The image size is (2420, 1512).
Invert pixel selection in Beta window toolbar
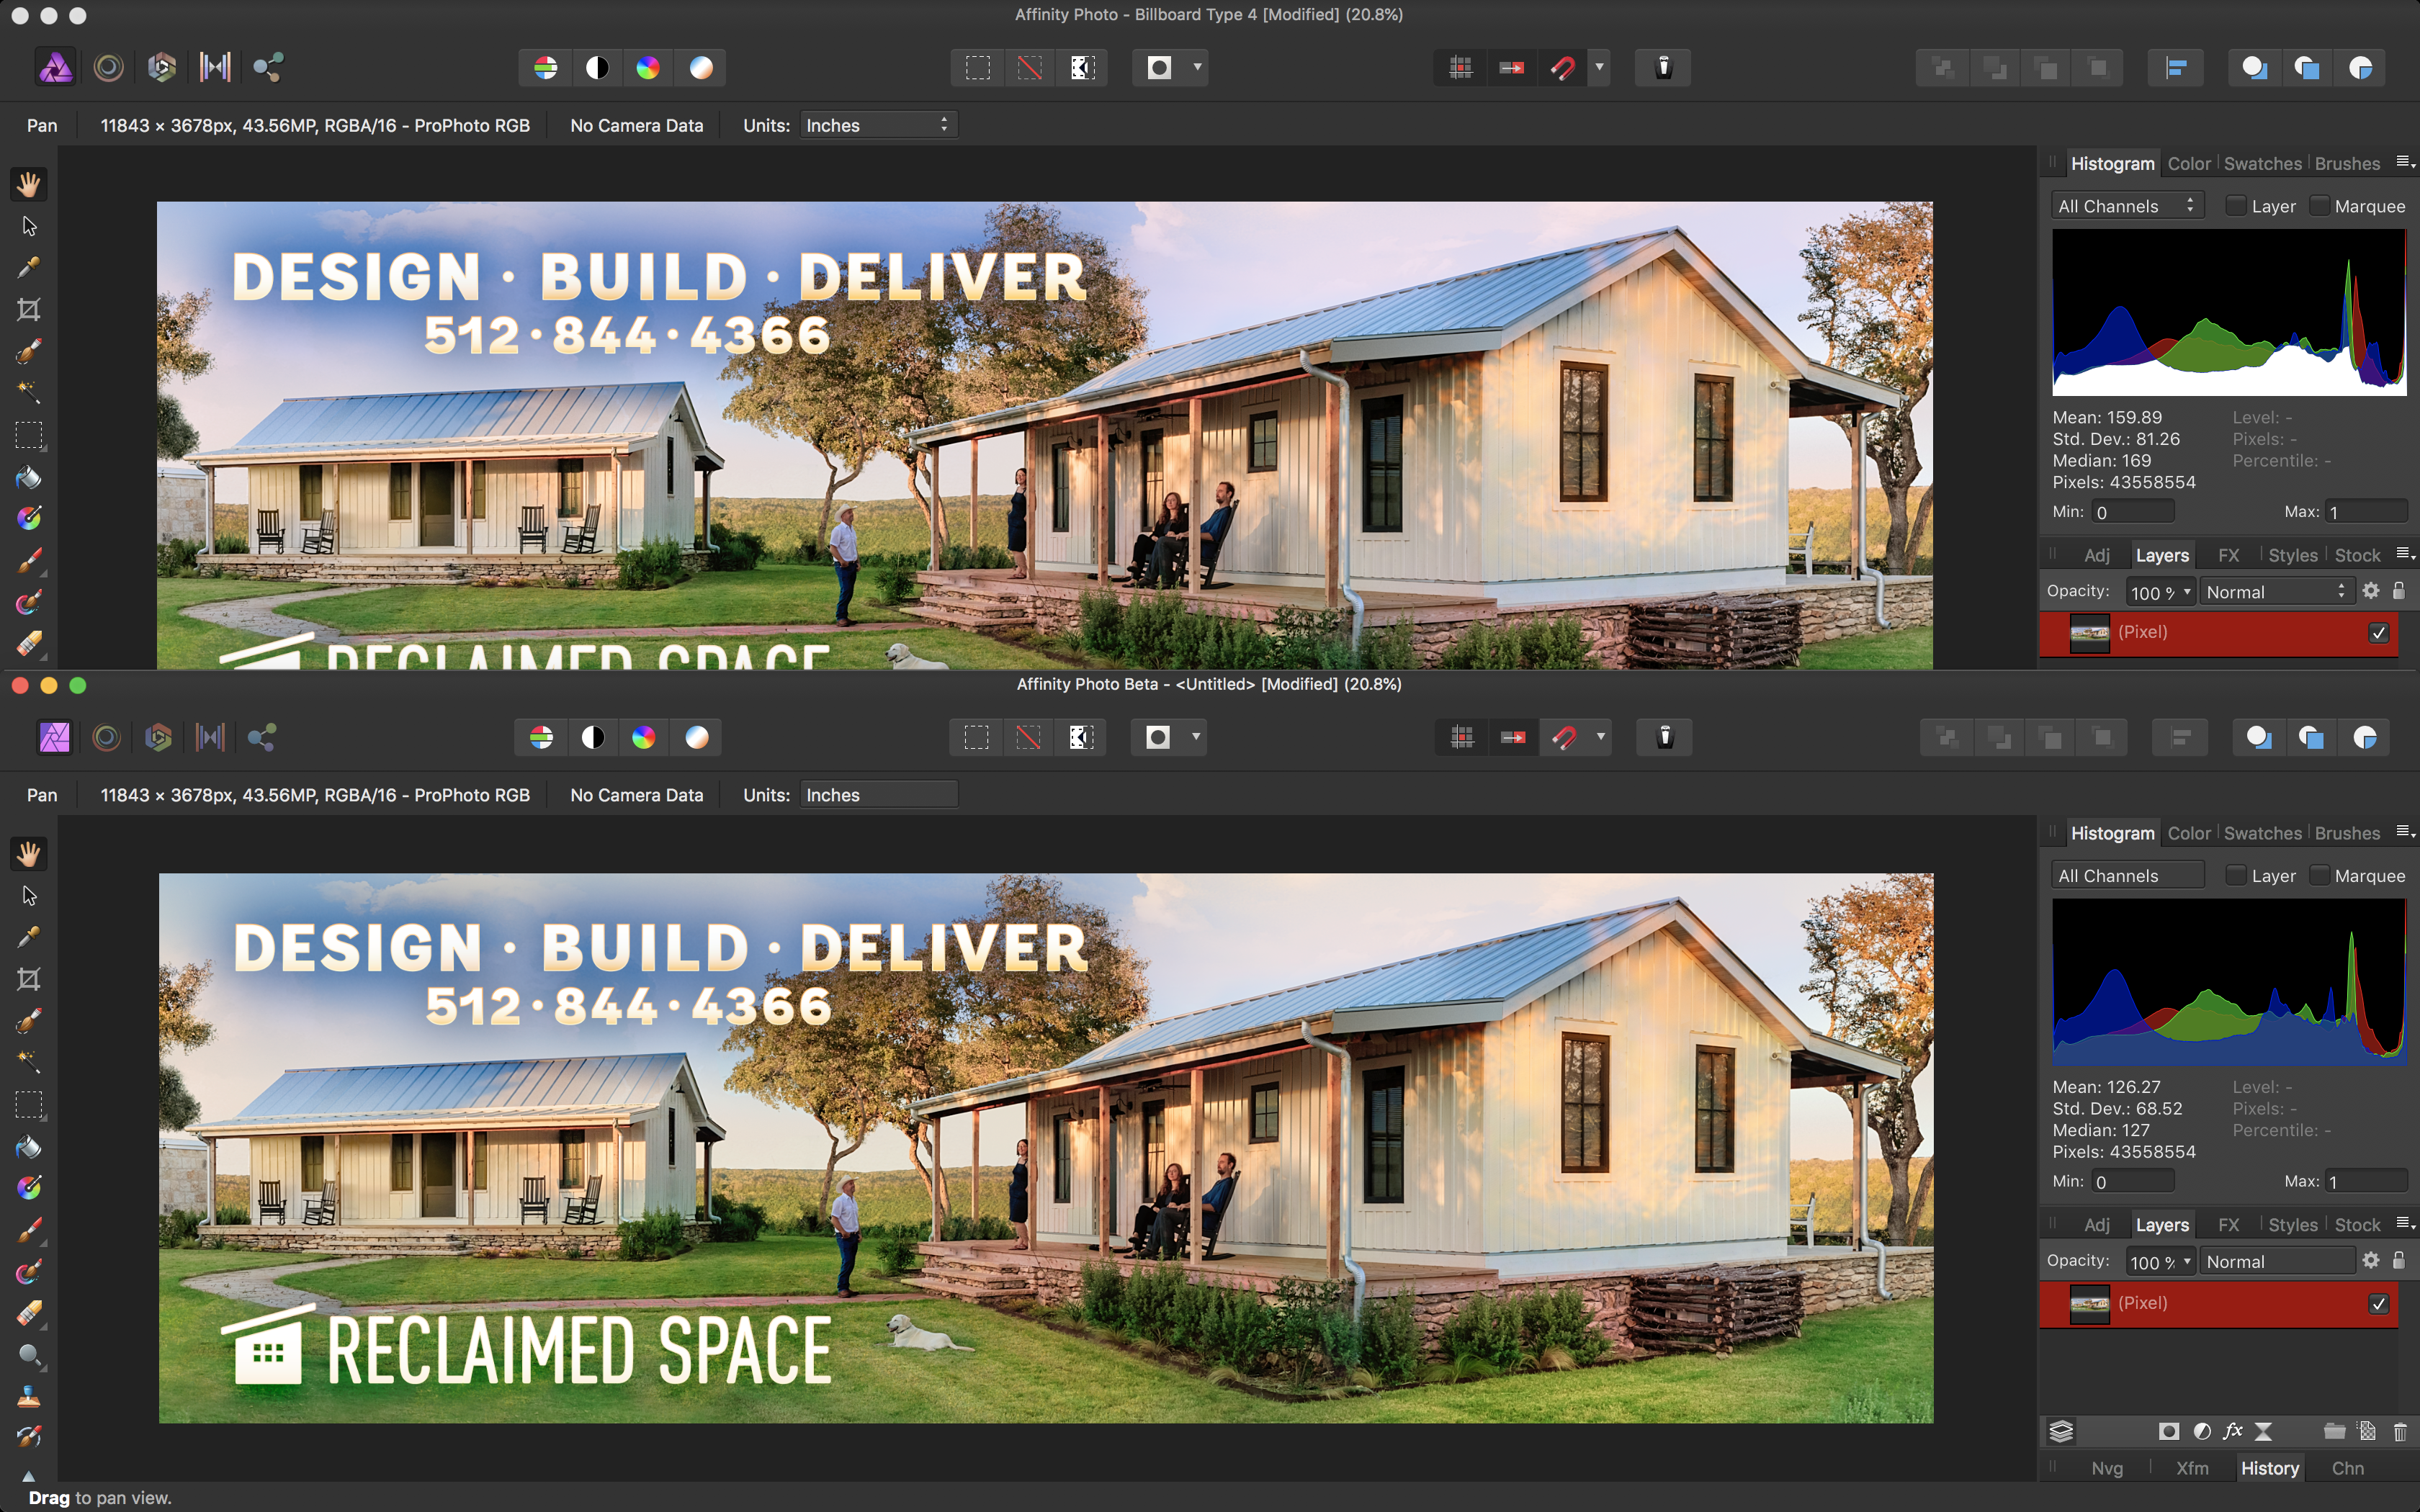[1081, 738]
